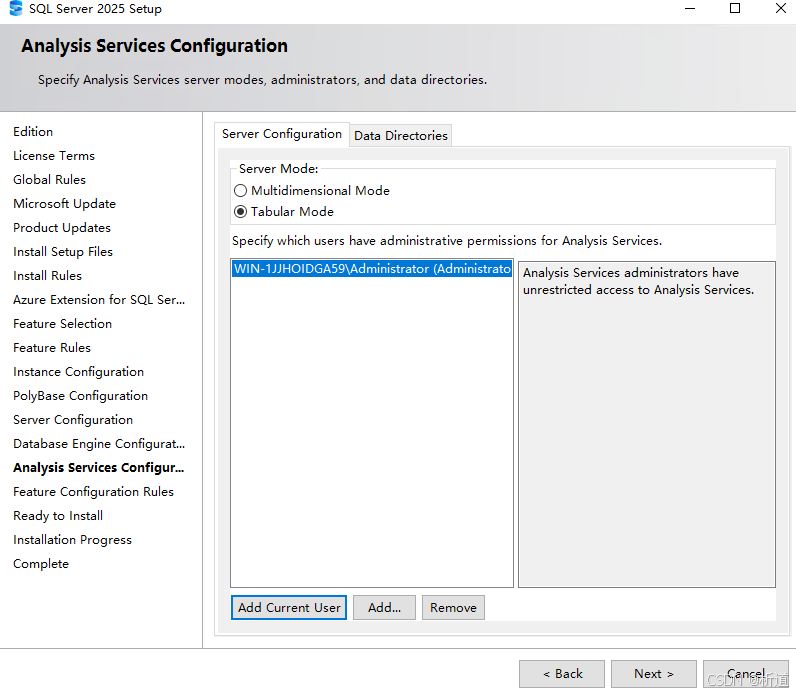This screenshot has height=694, width=796.
Task: Select Database Engine Configuration sidebar step
Action: 99,444
